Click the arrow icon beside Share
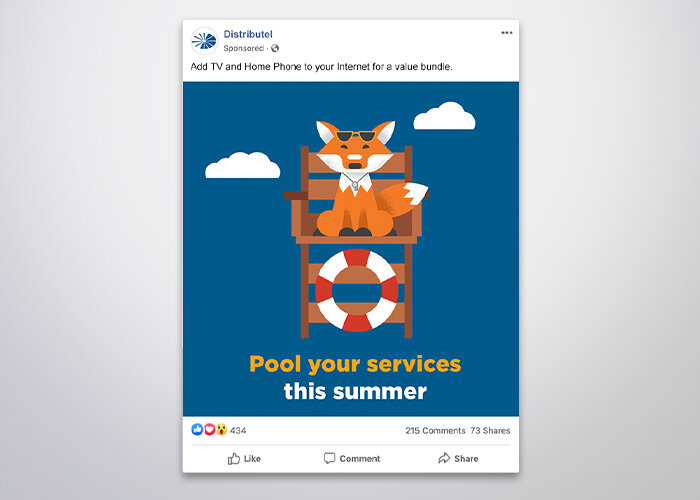 tap(444, 458)
